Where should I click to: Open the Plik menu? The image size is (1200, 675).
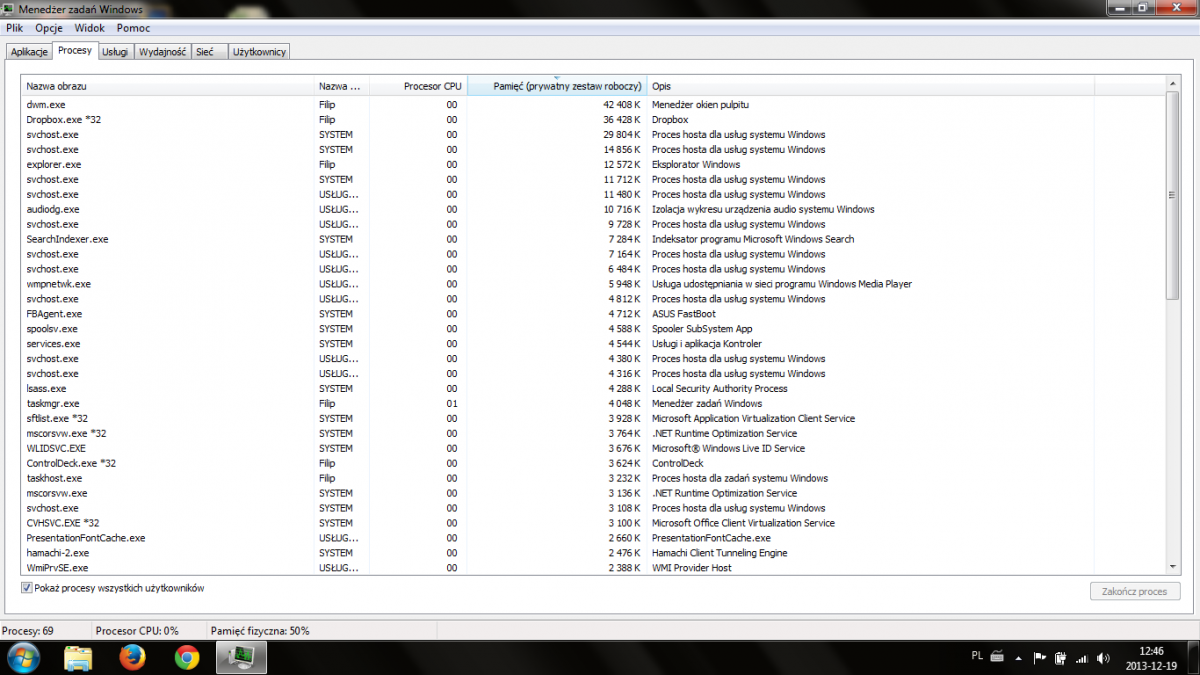[15, 28]
